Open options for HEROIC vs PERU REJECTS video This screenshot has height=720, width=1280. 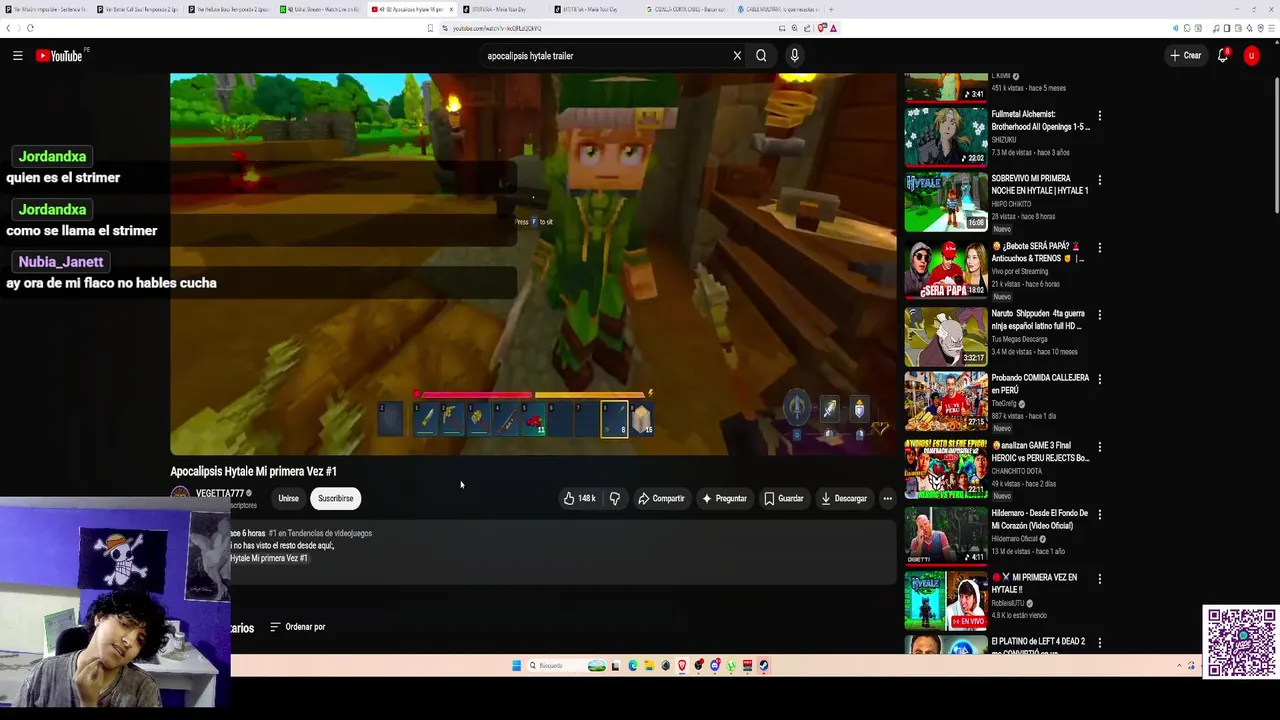click(1099, 447)
